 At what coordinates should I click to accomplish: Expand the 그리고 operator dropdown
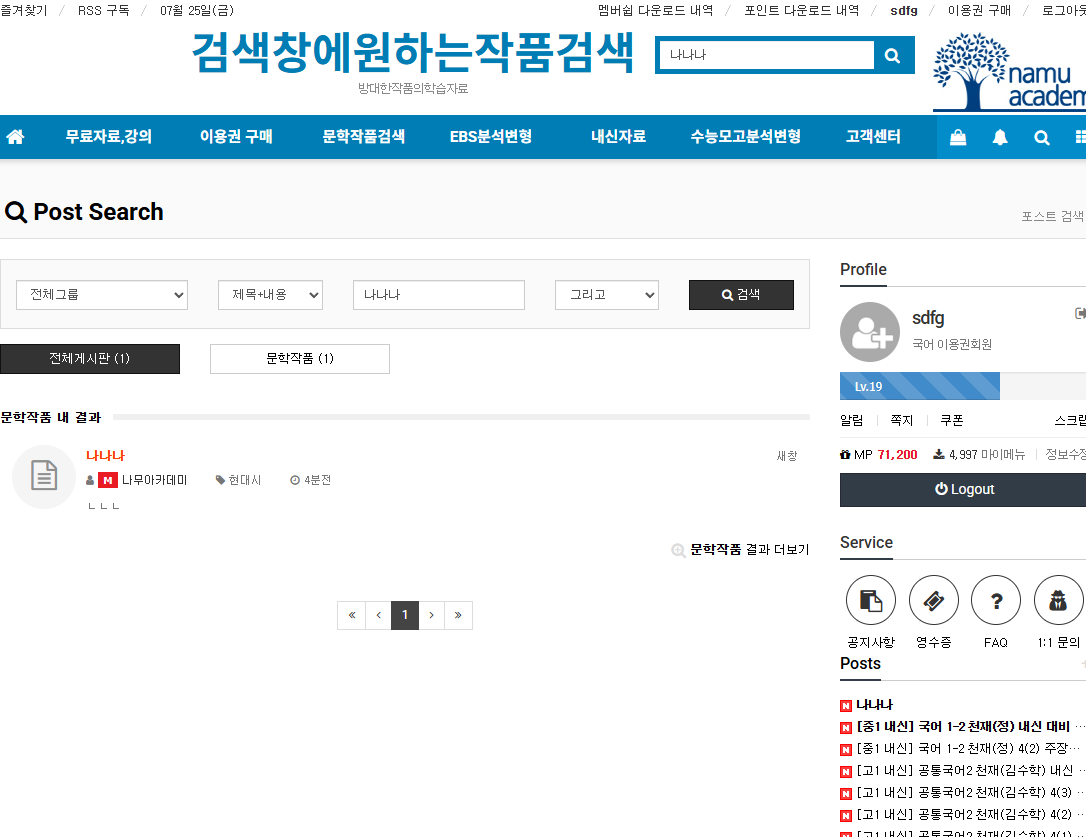(x=607, y=295)
